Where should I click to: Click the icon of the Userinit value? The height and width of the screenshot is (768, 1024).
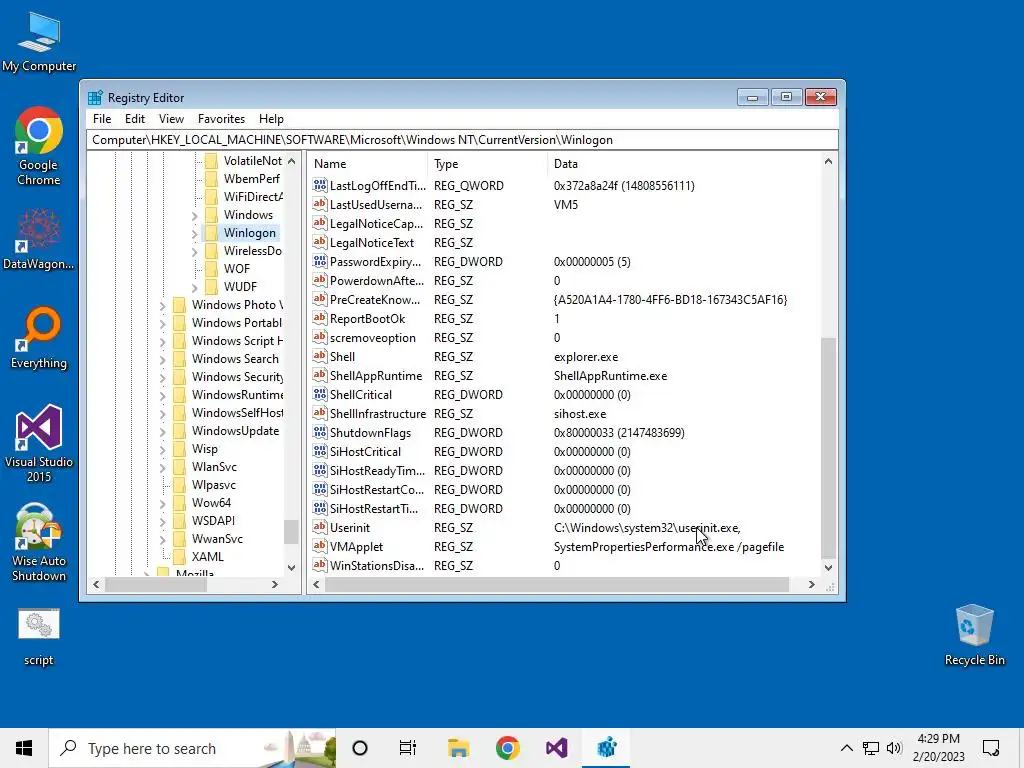[319, 527]
